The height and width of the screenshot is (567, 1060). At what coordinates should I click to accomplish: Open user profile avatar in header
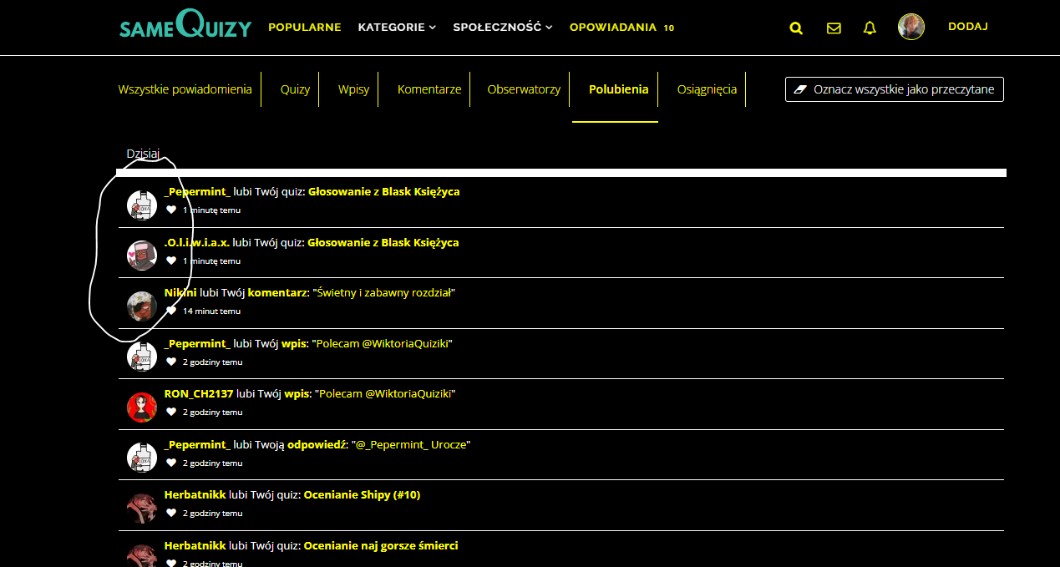910,27
